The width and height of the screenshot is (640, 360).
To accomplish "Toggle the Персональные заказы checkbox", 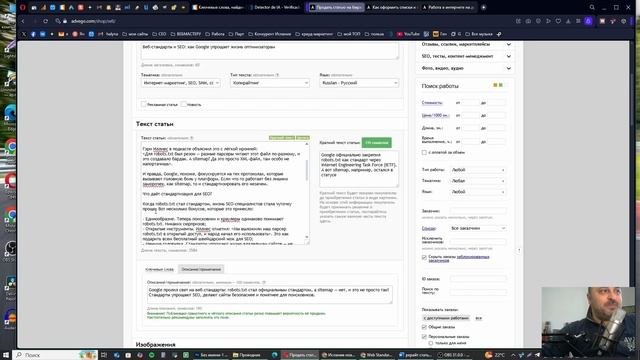I will pos(424,337).
